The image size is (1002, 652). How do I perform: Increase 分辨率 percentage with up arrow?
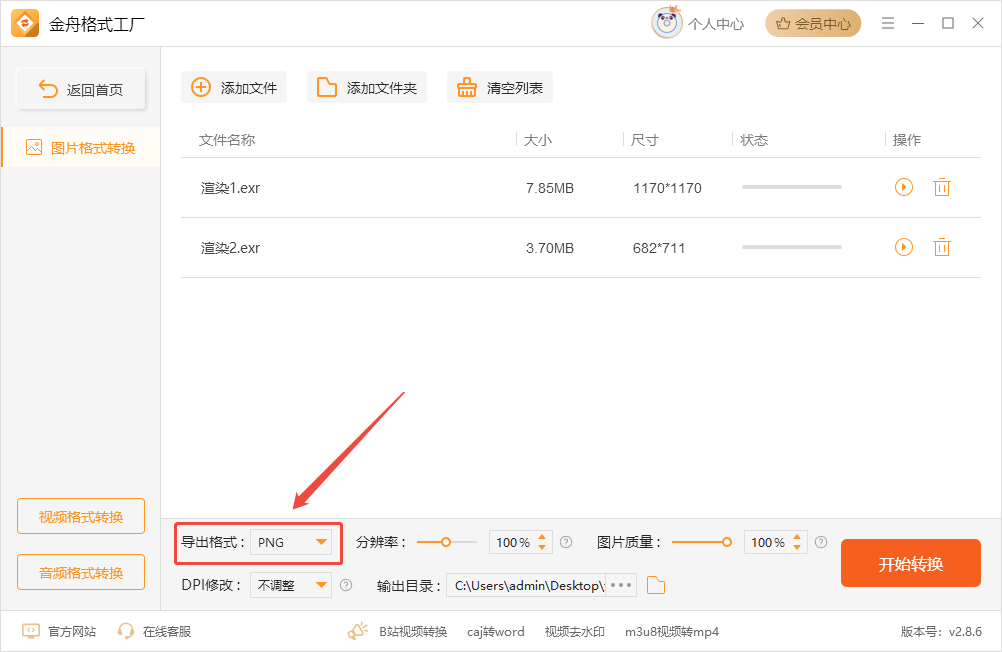click(542, 537)
